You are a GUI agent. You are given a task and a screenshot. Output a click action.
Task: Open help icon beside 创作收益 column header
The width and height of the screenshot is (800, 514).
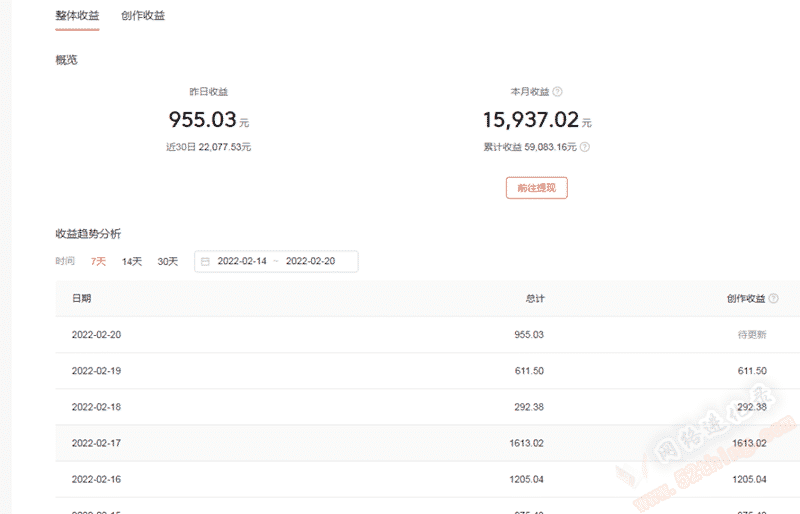(x=773, y=299)
